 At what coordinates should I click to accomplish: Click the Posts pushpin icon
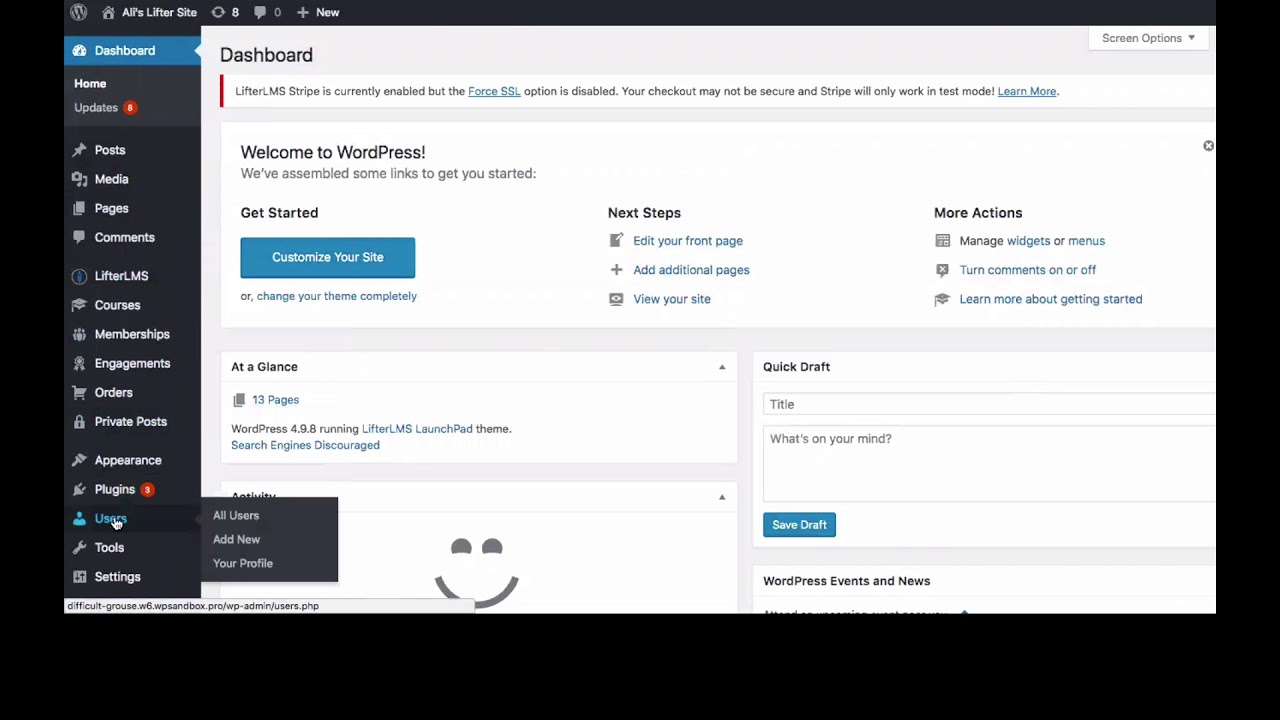click(x=80, y=150)
